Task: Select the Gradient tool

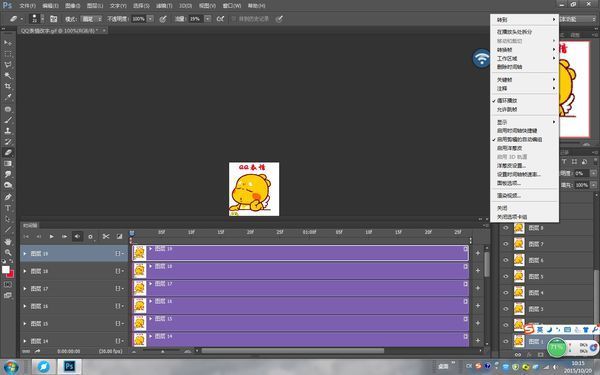Action: (x=8, y=163)
